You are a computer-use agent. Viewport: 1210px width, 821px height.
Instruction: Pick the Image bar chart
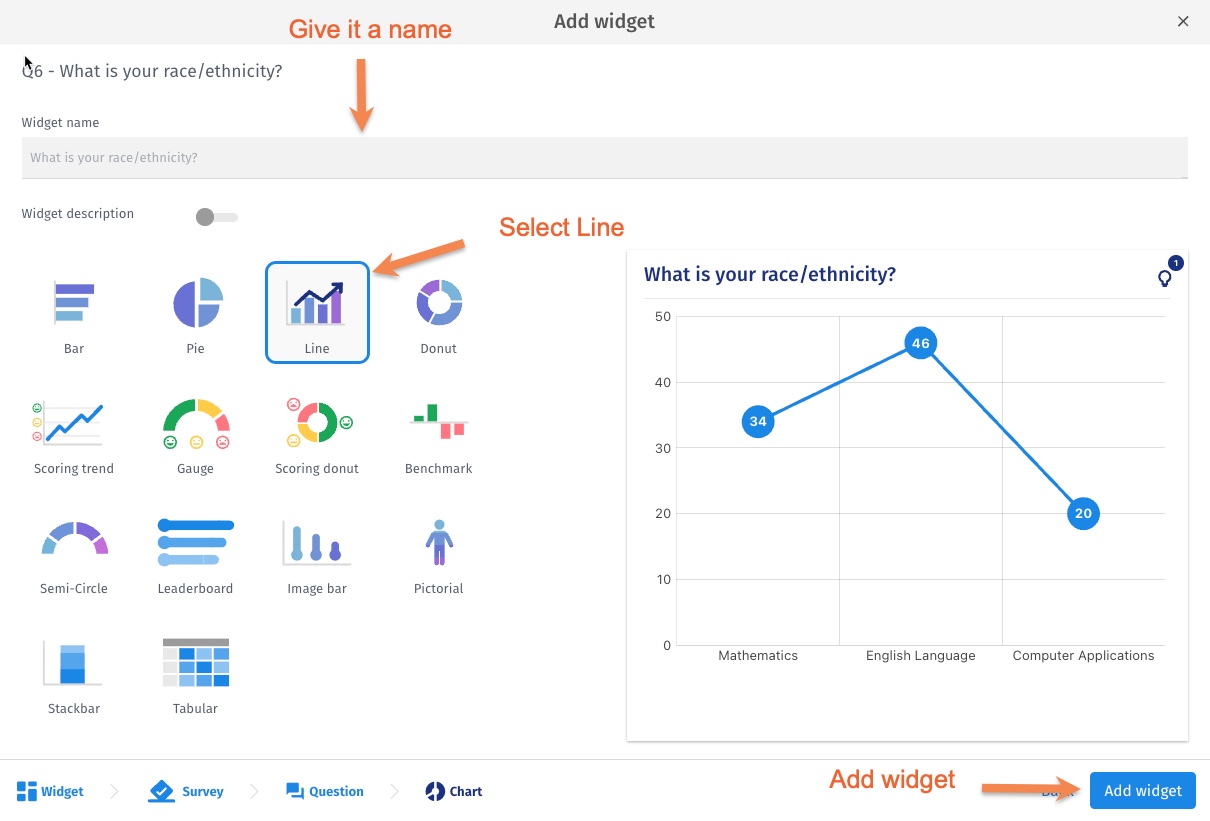point(317,543)
